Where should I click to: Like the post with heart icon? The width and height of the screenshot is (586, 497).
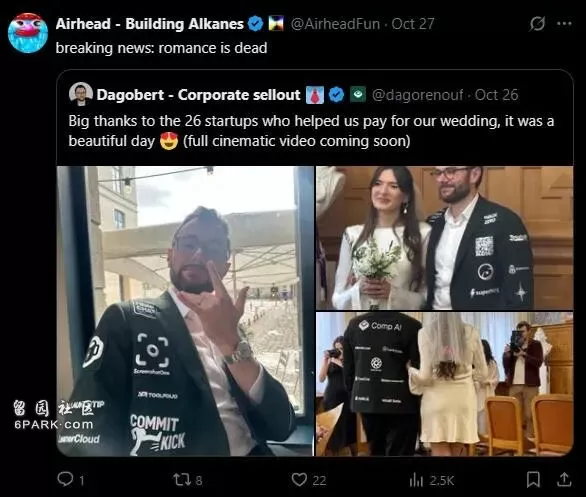[x=299, y=479]
